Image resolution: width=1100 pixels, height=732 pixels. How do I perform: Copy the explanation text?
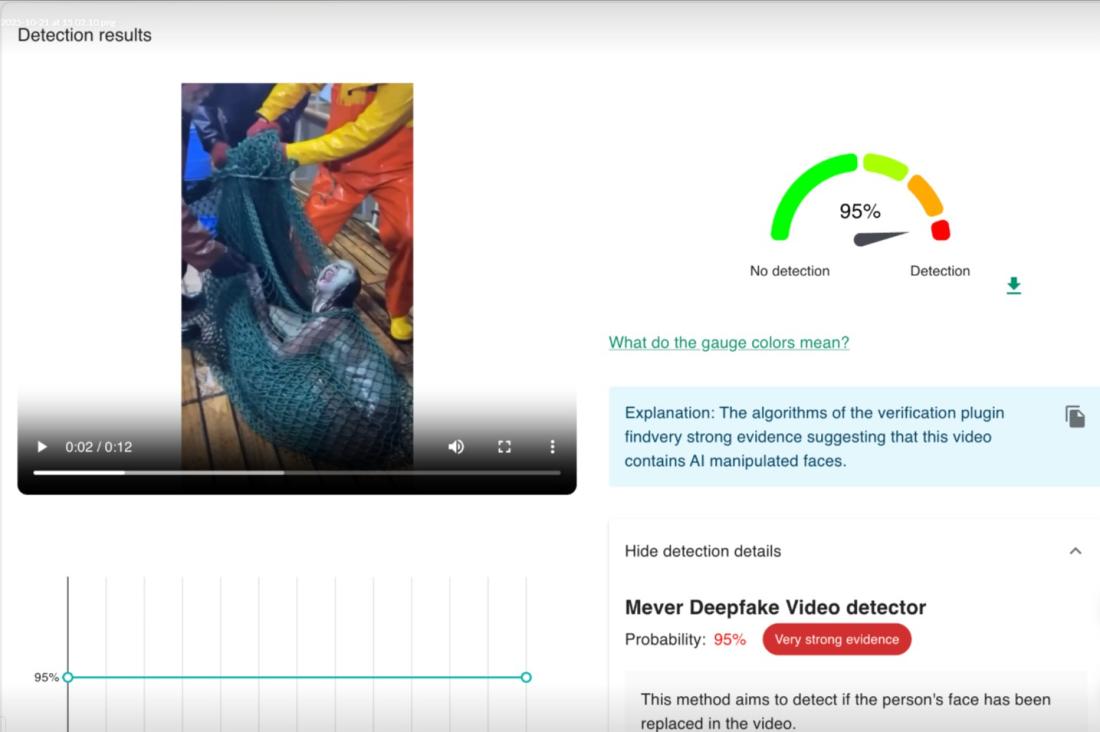tap(1075, 417)
